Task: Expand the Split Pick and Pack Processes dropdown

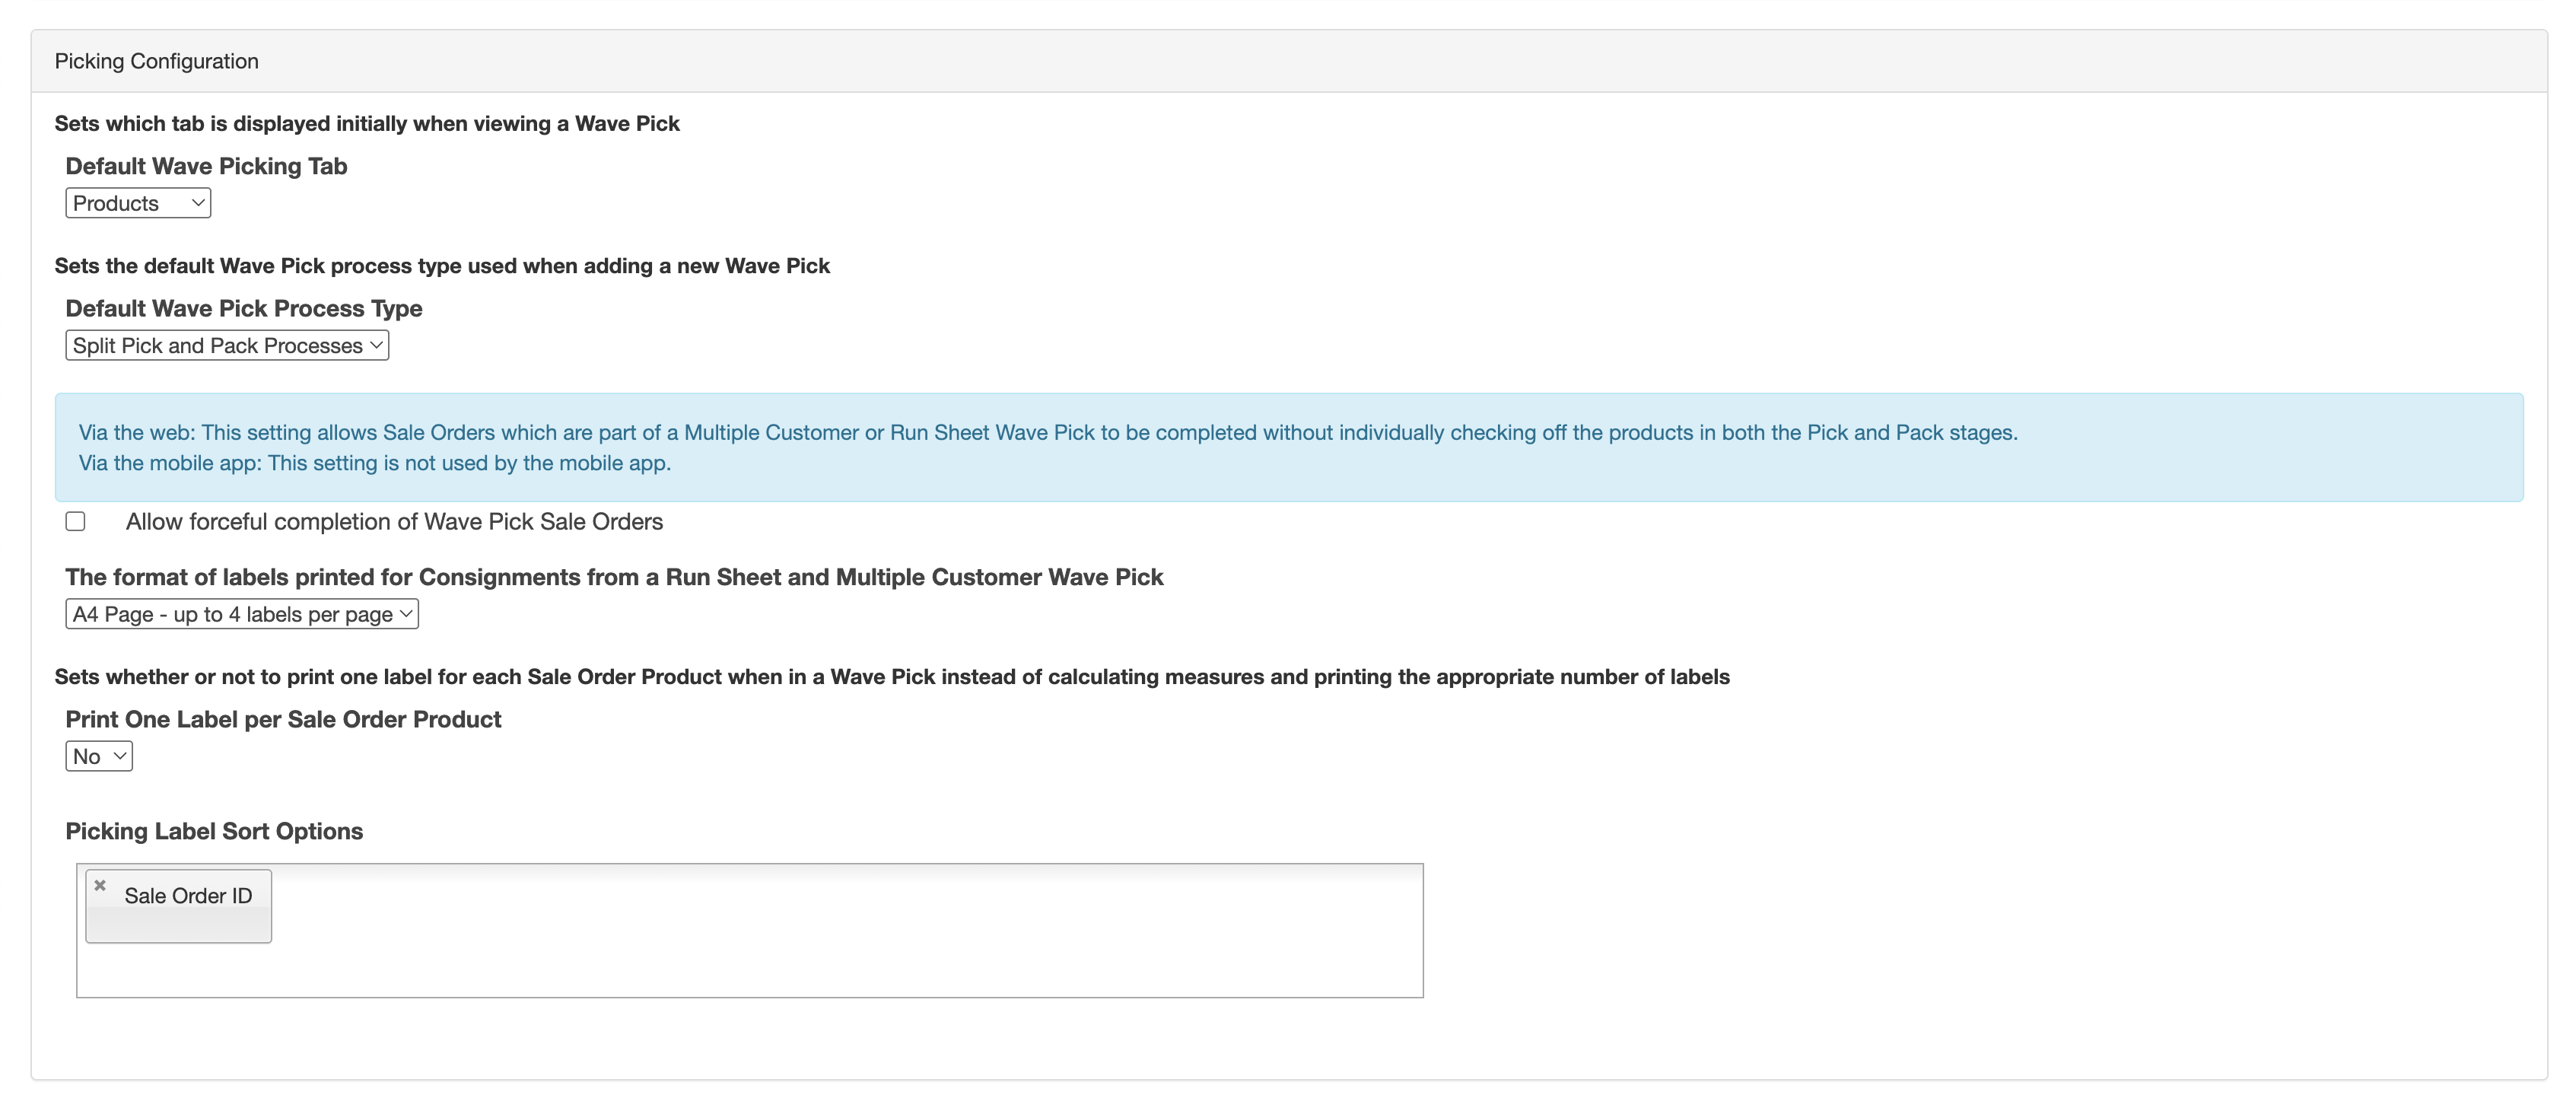Action: click(227, 346)
